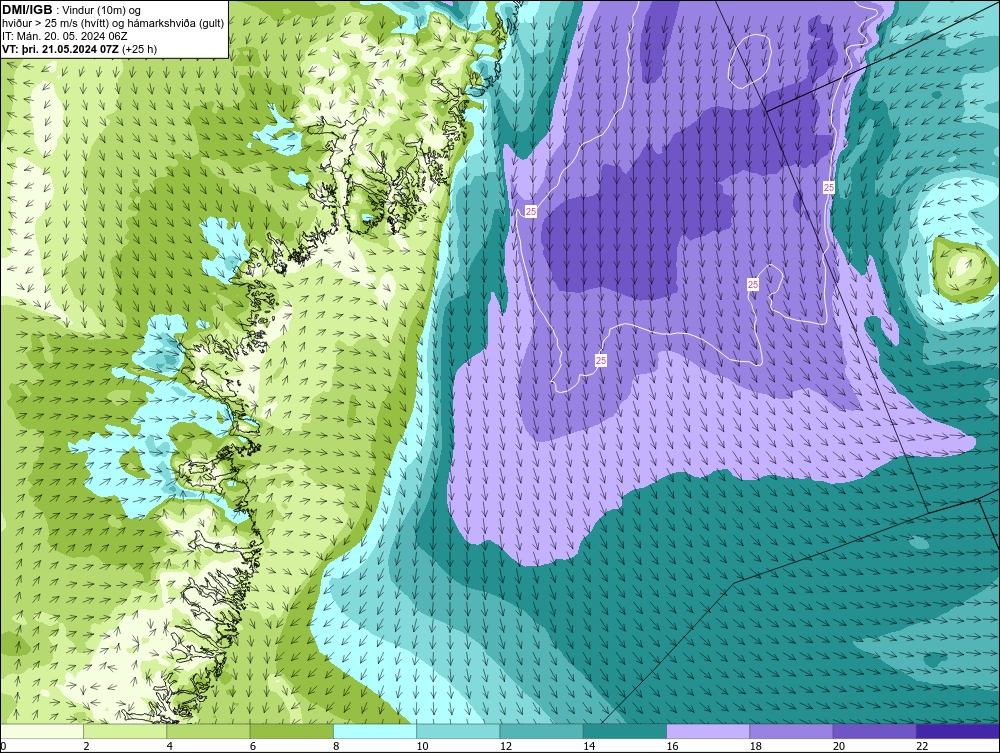The height and width of the screenshot is (753, 1000).
Task: Click the legend scale value 16
Action: click(672, 747)
